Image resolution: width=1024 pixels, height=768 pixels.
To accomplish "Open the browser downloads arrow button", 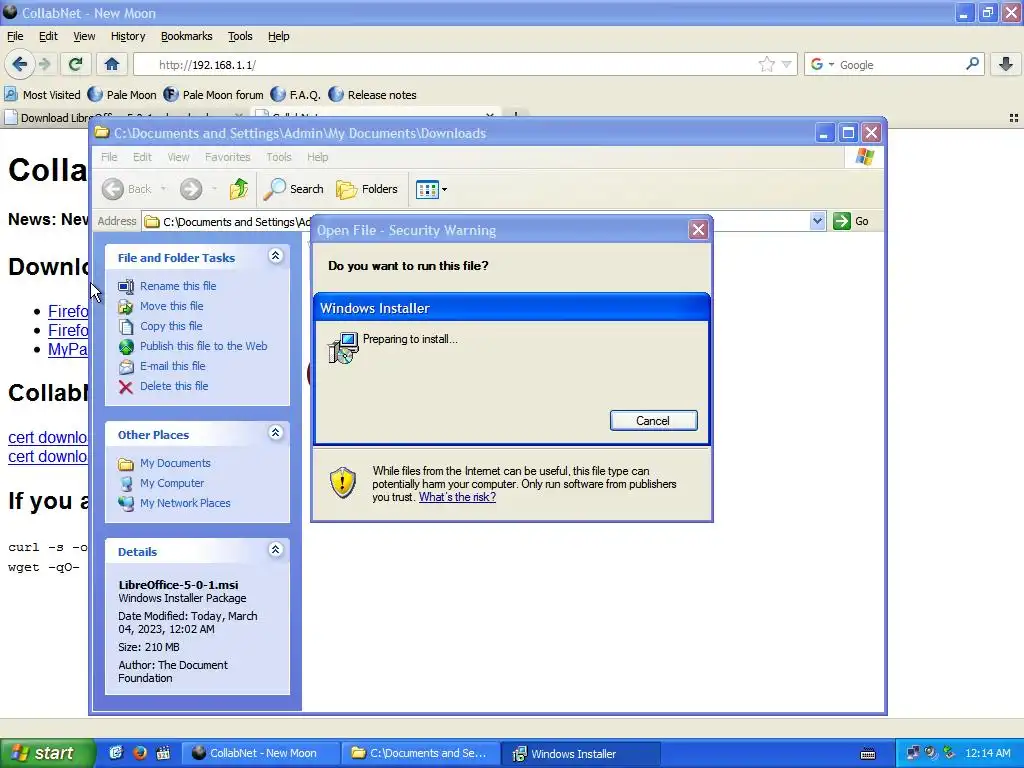I will [1006, 64].
